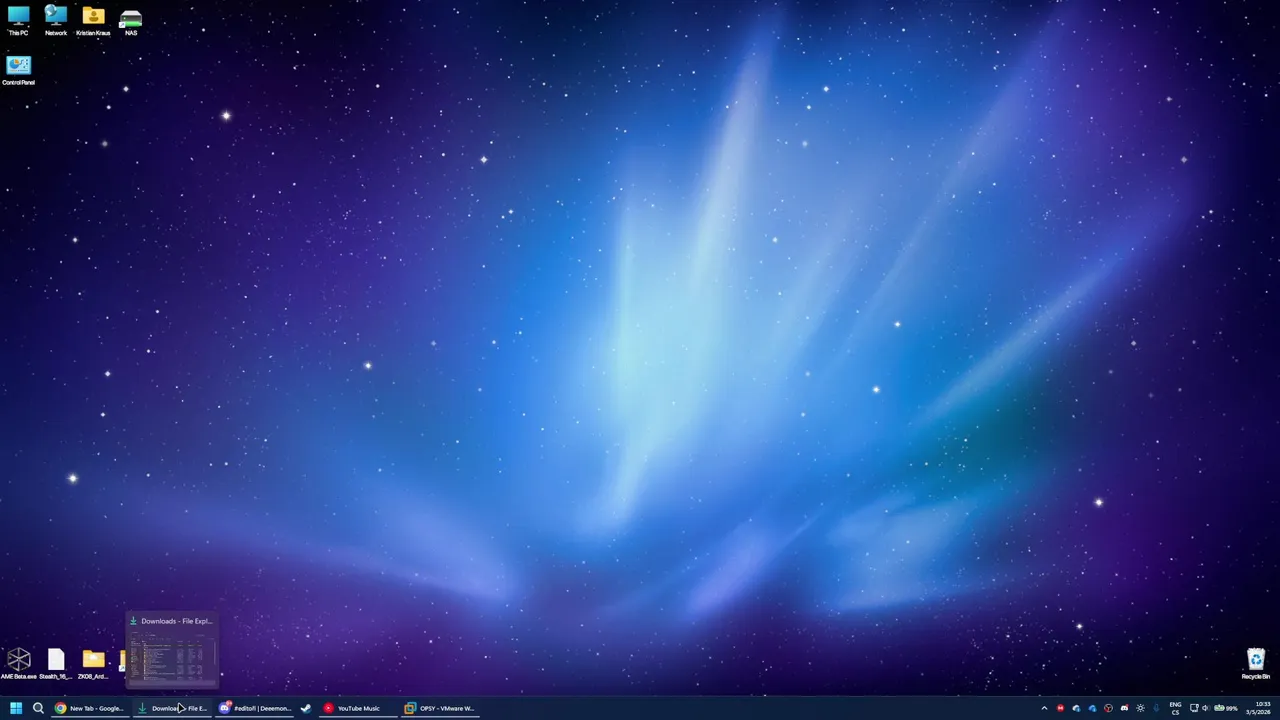Open the Windows Start menu

[x=16, y=708]
